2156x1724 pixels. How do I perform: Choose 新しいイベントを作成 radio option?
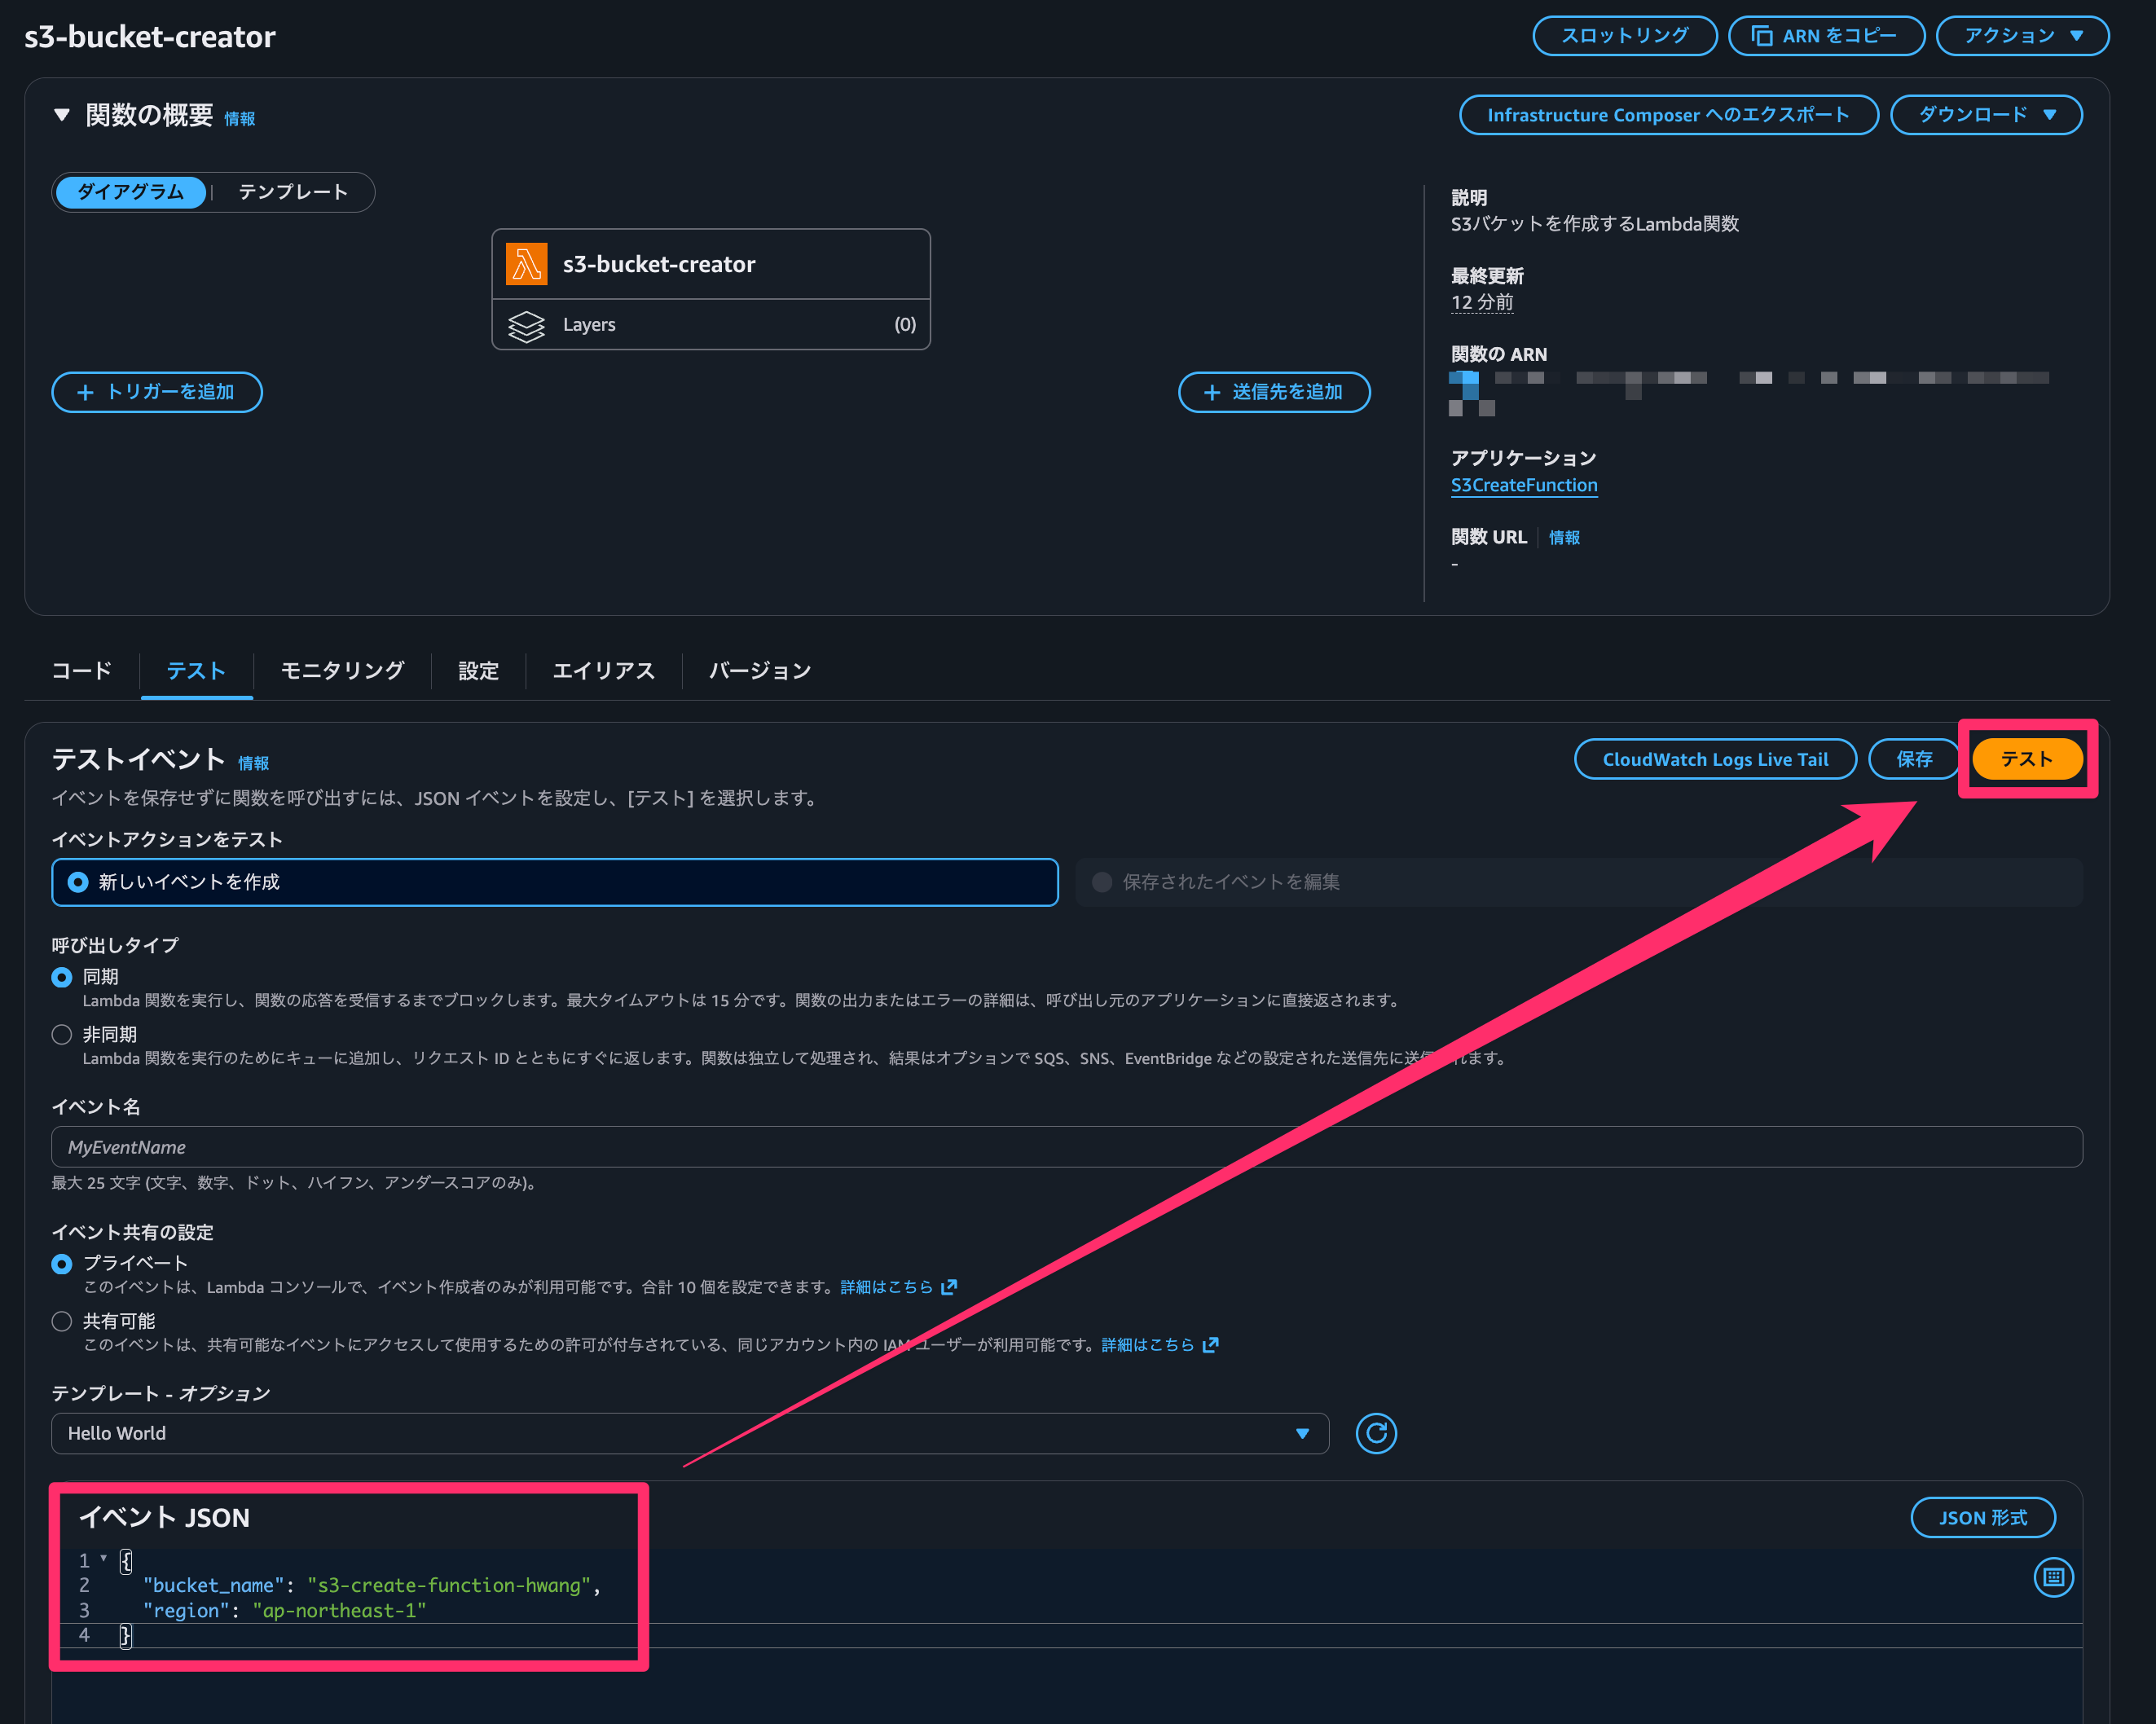pyautogui.click(x=78, y=882)
